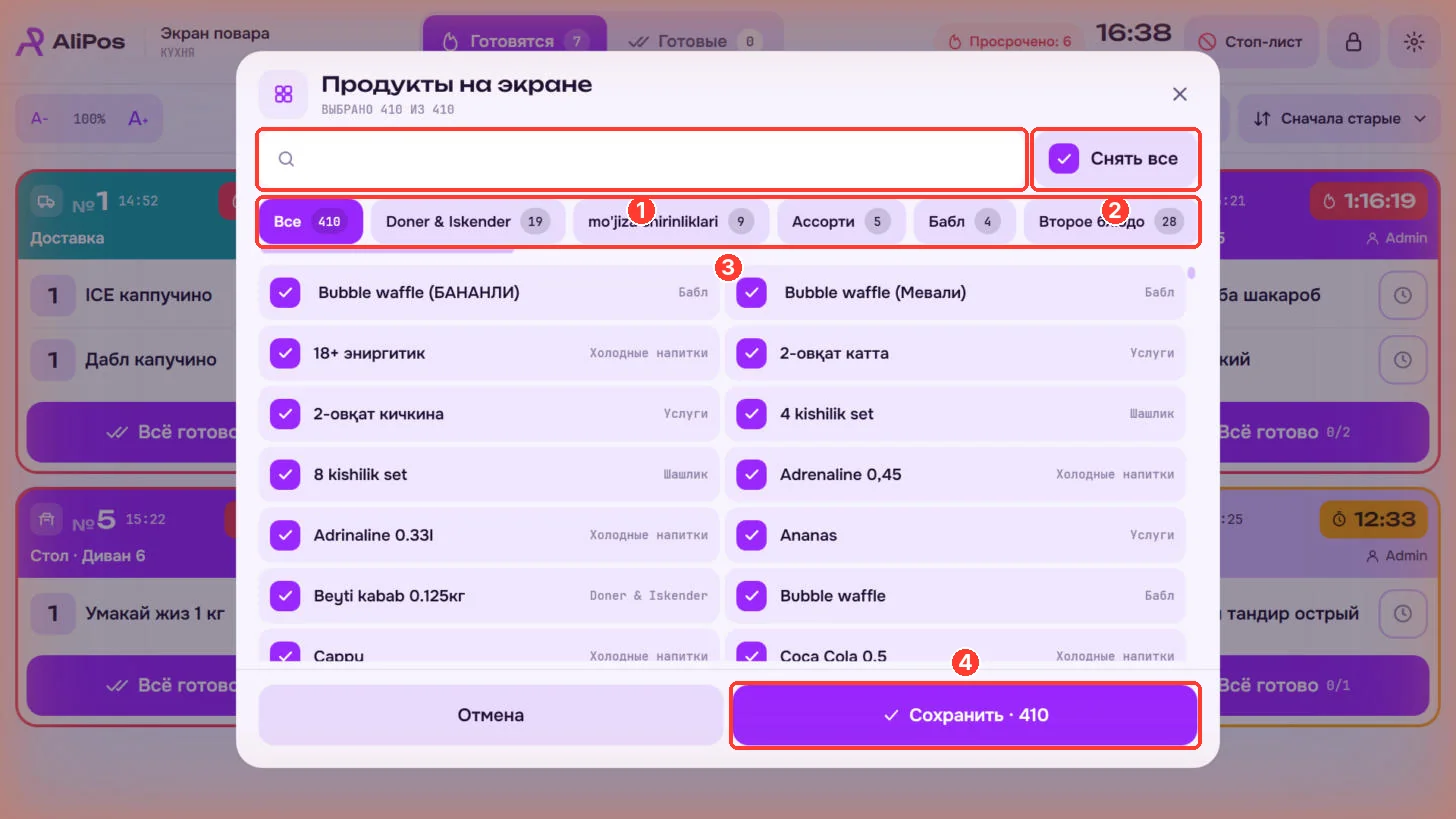1456x819 pixels.
Task: Uncheck 2-овқат катта checkbox
Action: pos(751,353)
